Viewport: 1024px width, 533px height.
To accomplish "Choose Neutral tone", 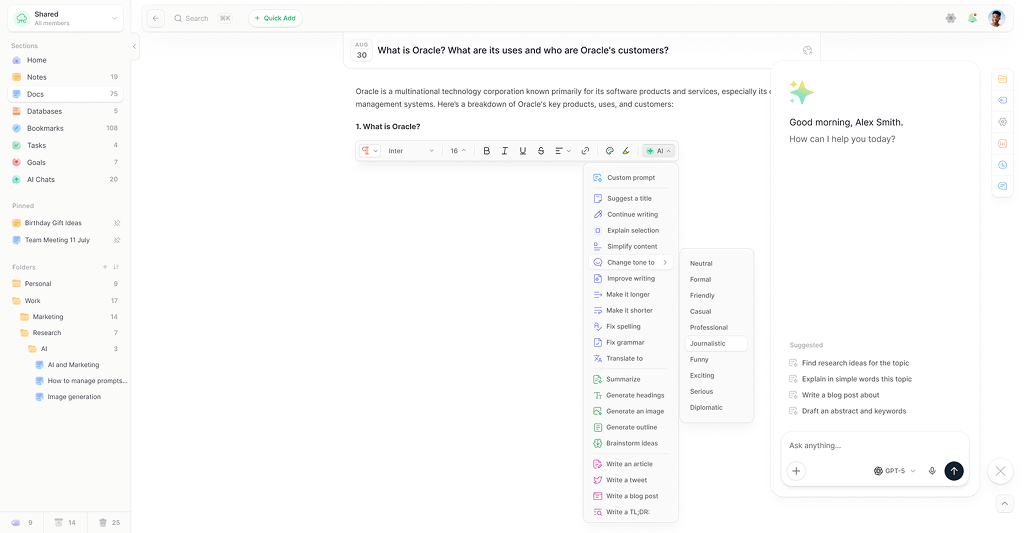I will 716,263.
